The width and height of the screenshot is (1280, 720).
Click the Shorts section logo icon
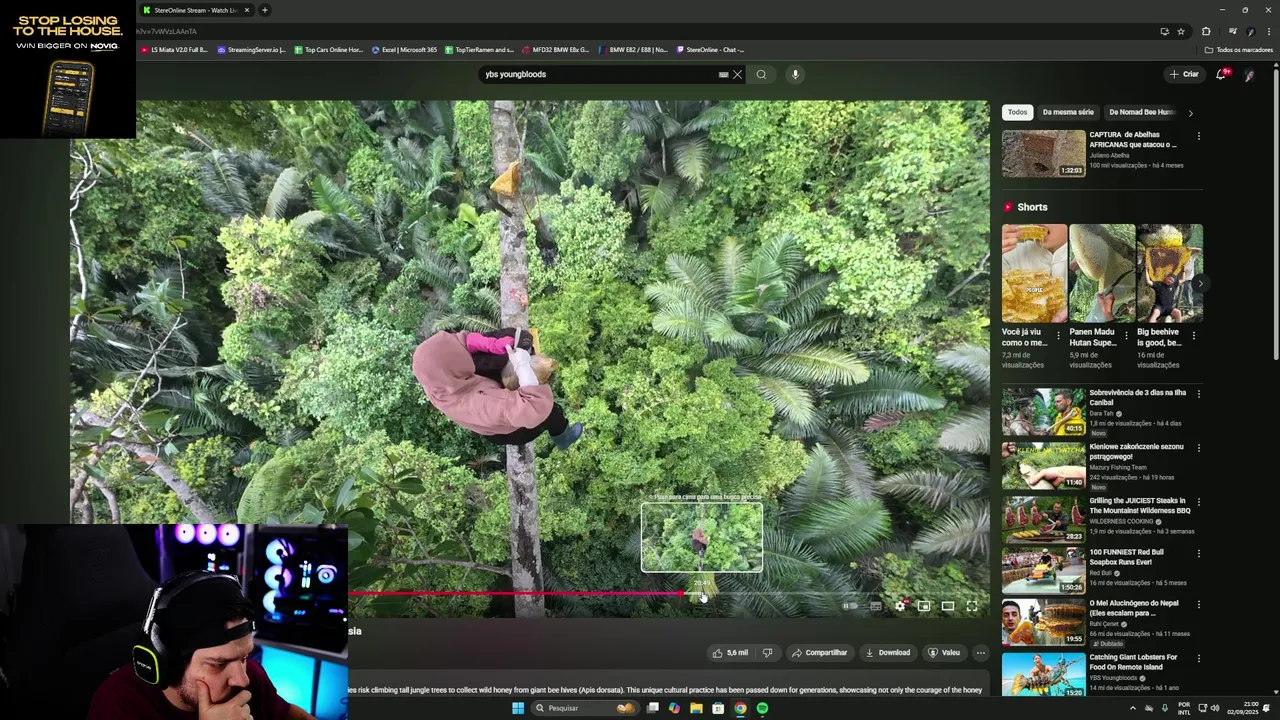[x=1008, y=207]
